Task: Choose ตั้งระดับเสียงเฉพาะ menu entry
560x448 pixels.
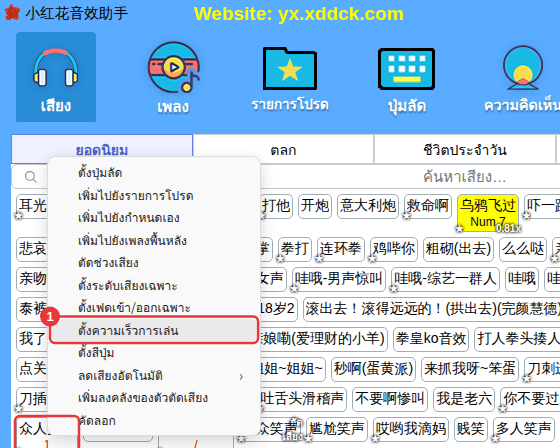Action: click(x=154, y=285)
